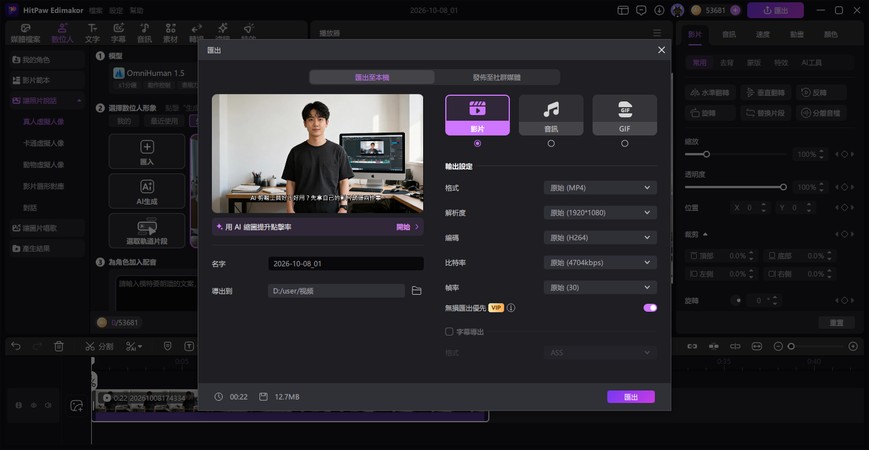Viewport: 869px width, 450px height.
Task: Open the user avatar profile
Action: [677, 10]
